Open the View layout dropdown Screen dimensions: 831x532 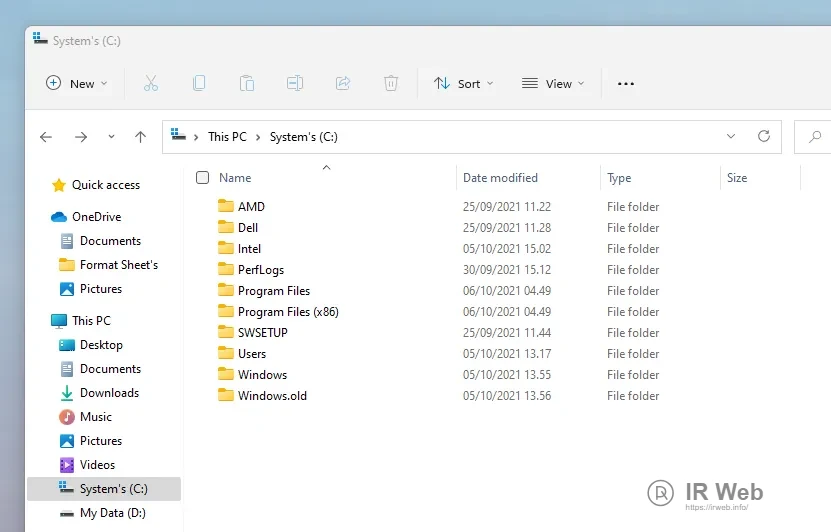coord(553,84)
